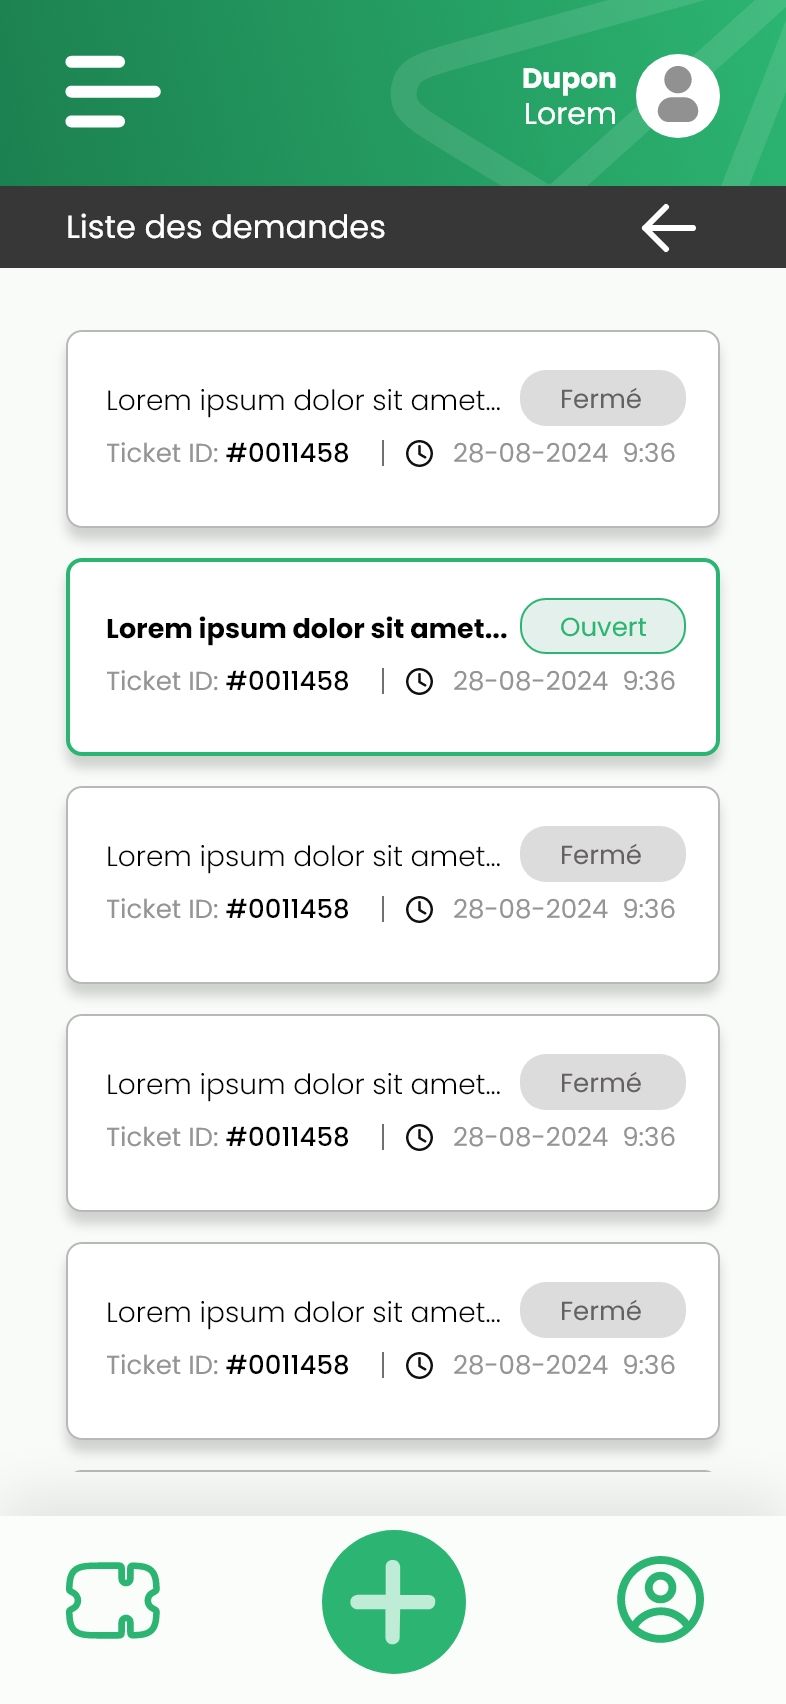The height and width of the screenshot is (1704, 786).
Task: Click the clock icon on the last ticket
Action: point(419,1366)
